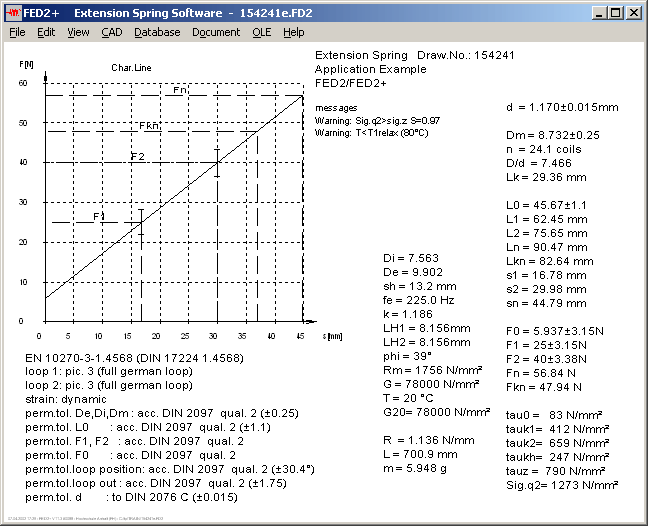Close the FED2+ window

pos(635,13)
